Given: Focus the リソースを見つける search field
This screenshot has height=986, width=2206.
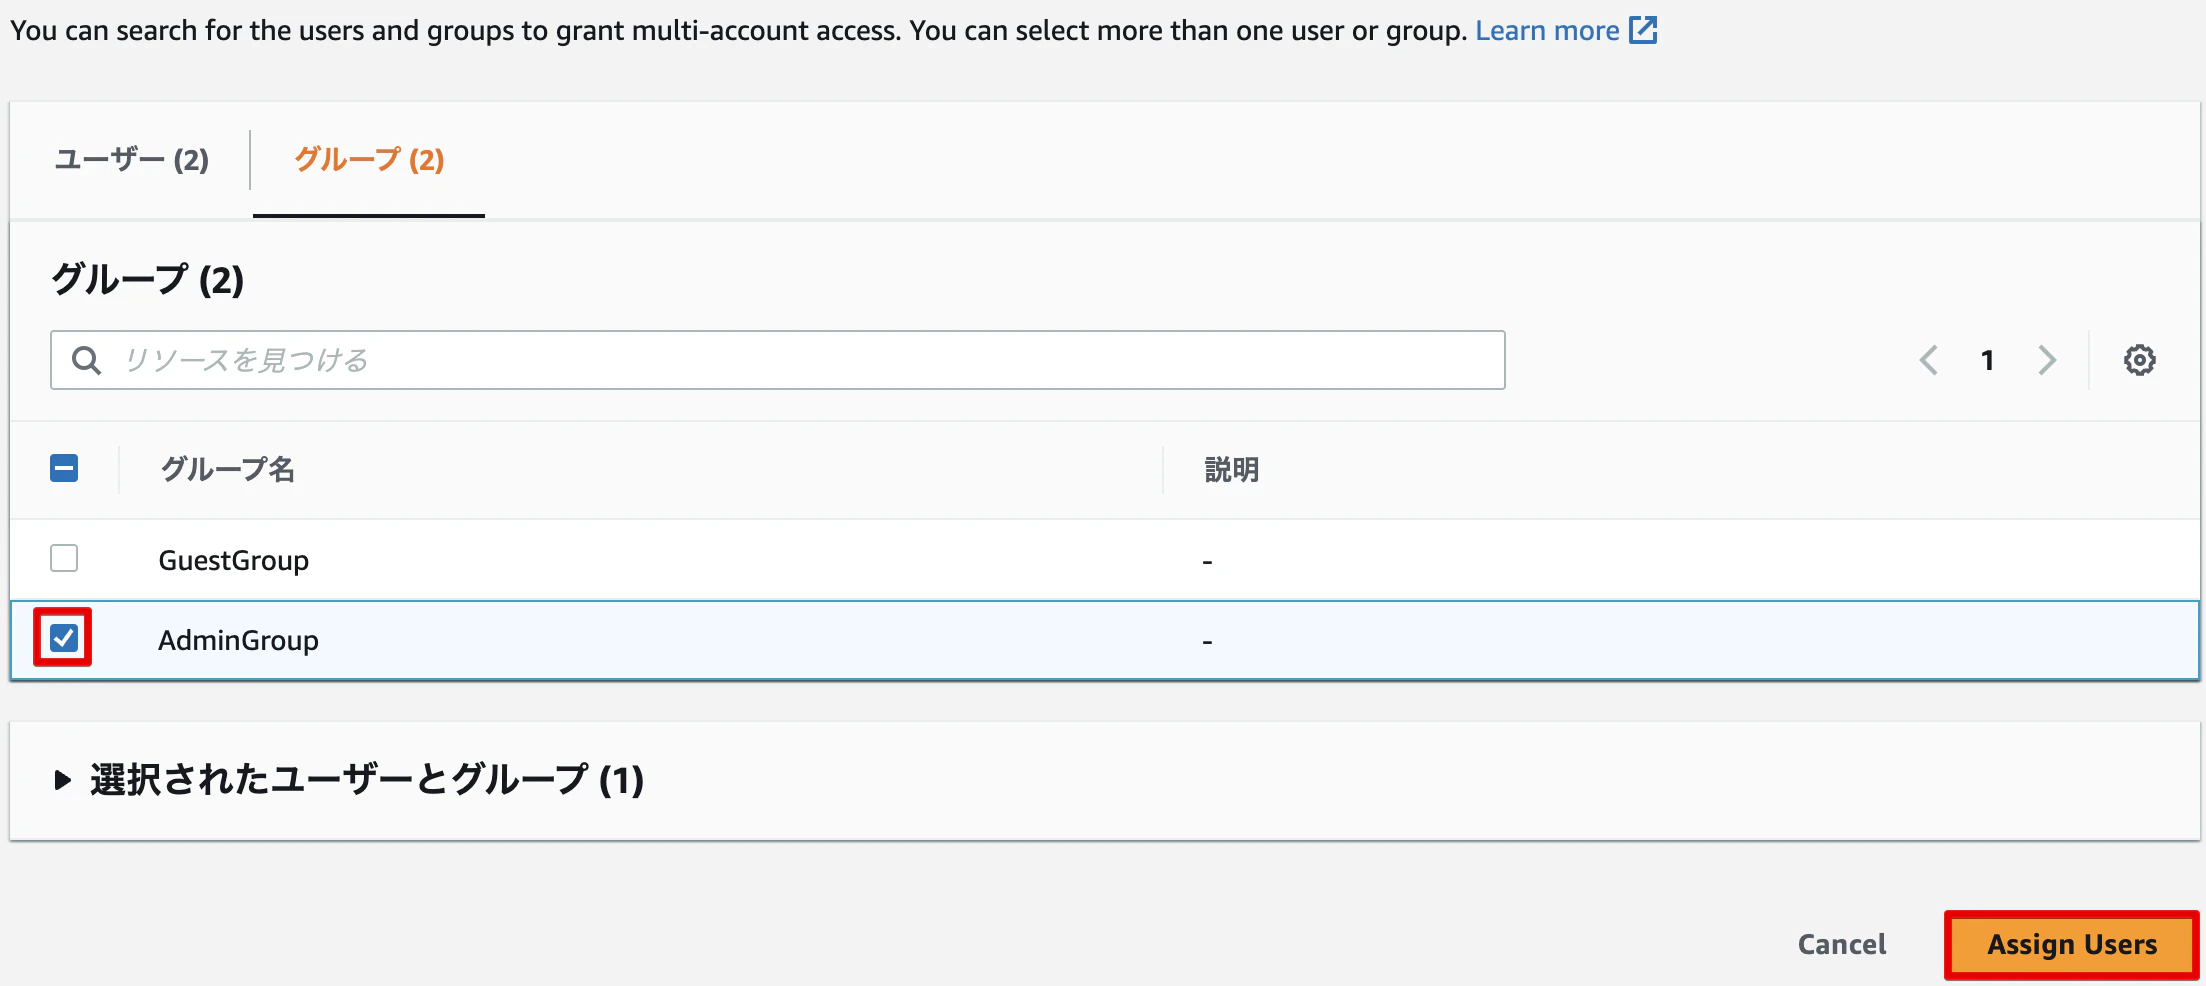Looking at the screenshot, I should tap(778, 360).
